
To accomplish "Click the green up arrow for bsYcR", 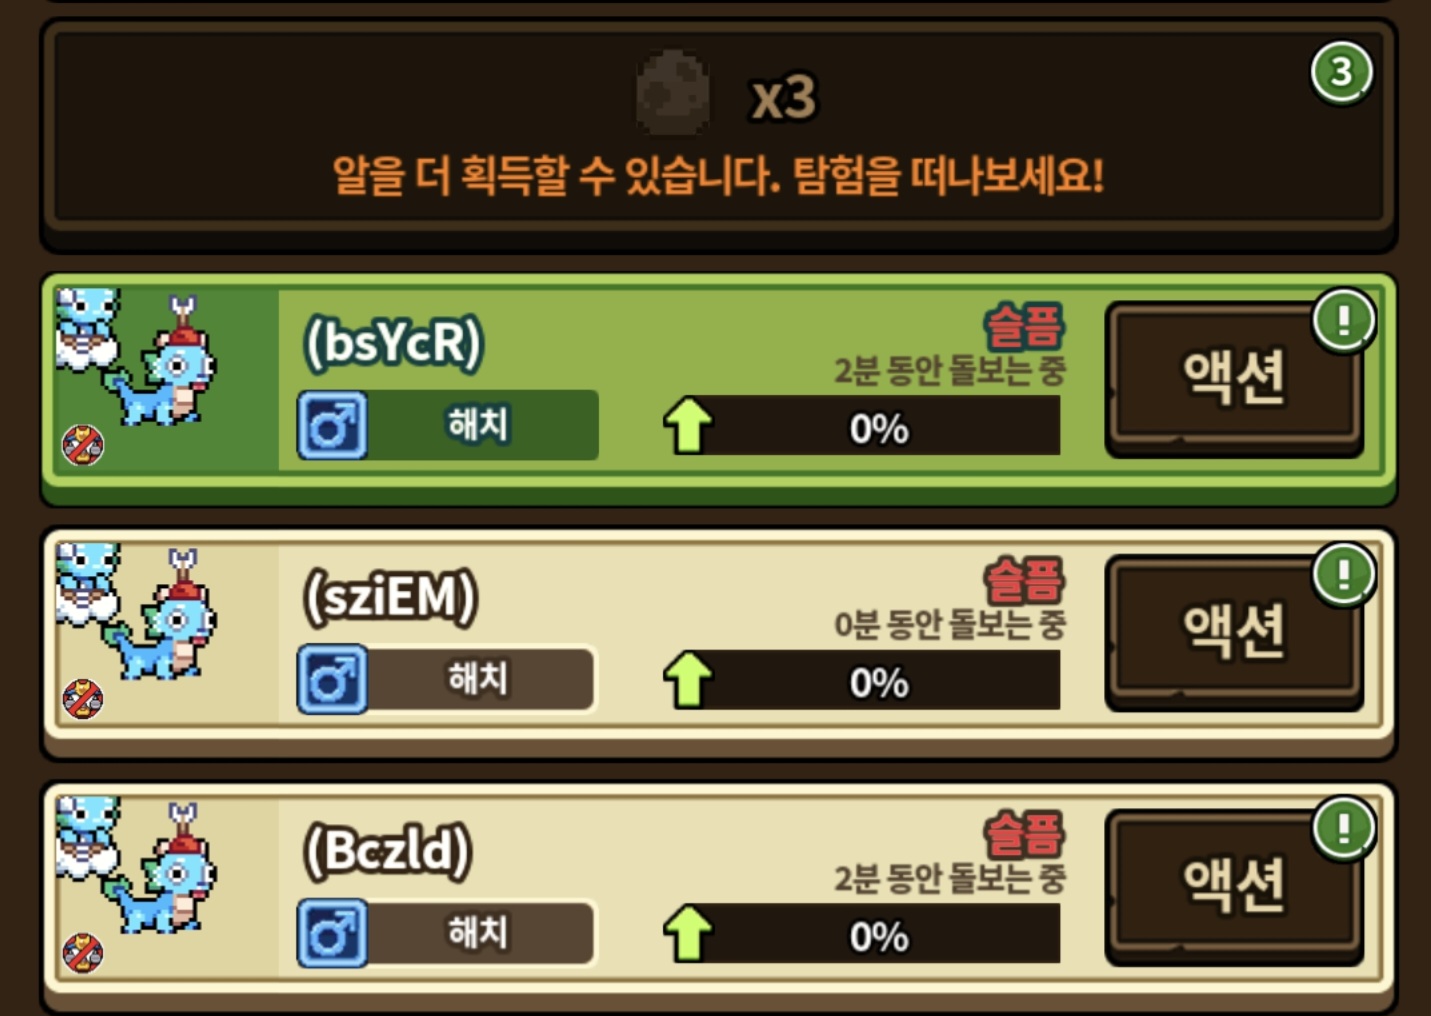I will point(688,425).
